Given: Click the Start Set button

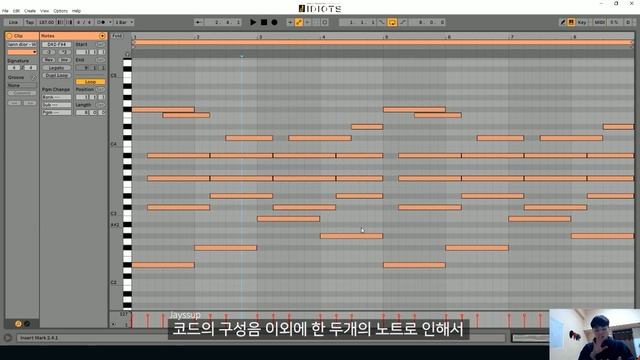Looking at the screenshot, I should click(x=100, y=44).
